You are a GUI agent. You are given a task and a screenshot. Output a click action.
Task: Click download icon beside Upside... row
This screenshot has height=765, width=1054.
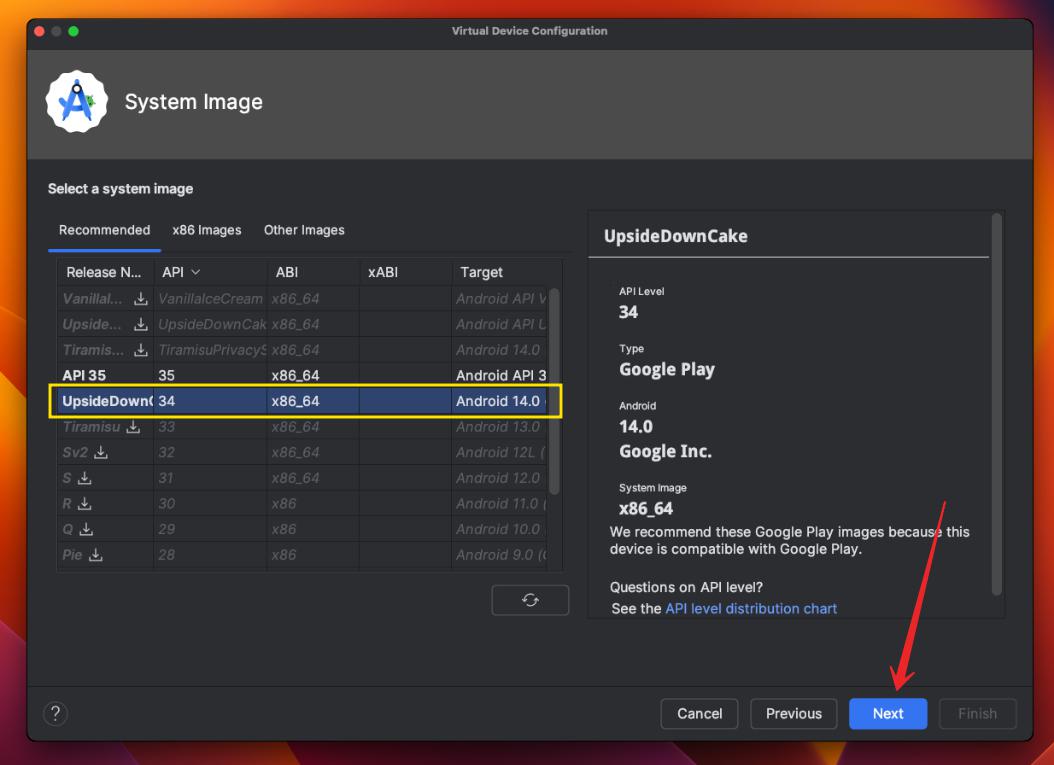pyautogui.click(x=140, y=324)
